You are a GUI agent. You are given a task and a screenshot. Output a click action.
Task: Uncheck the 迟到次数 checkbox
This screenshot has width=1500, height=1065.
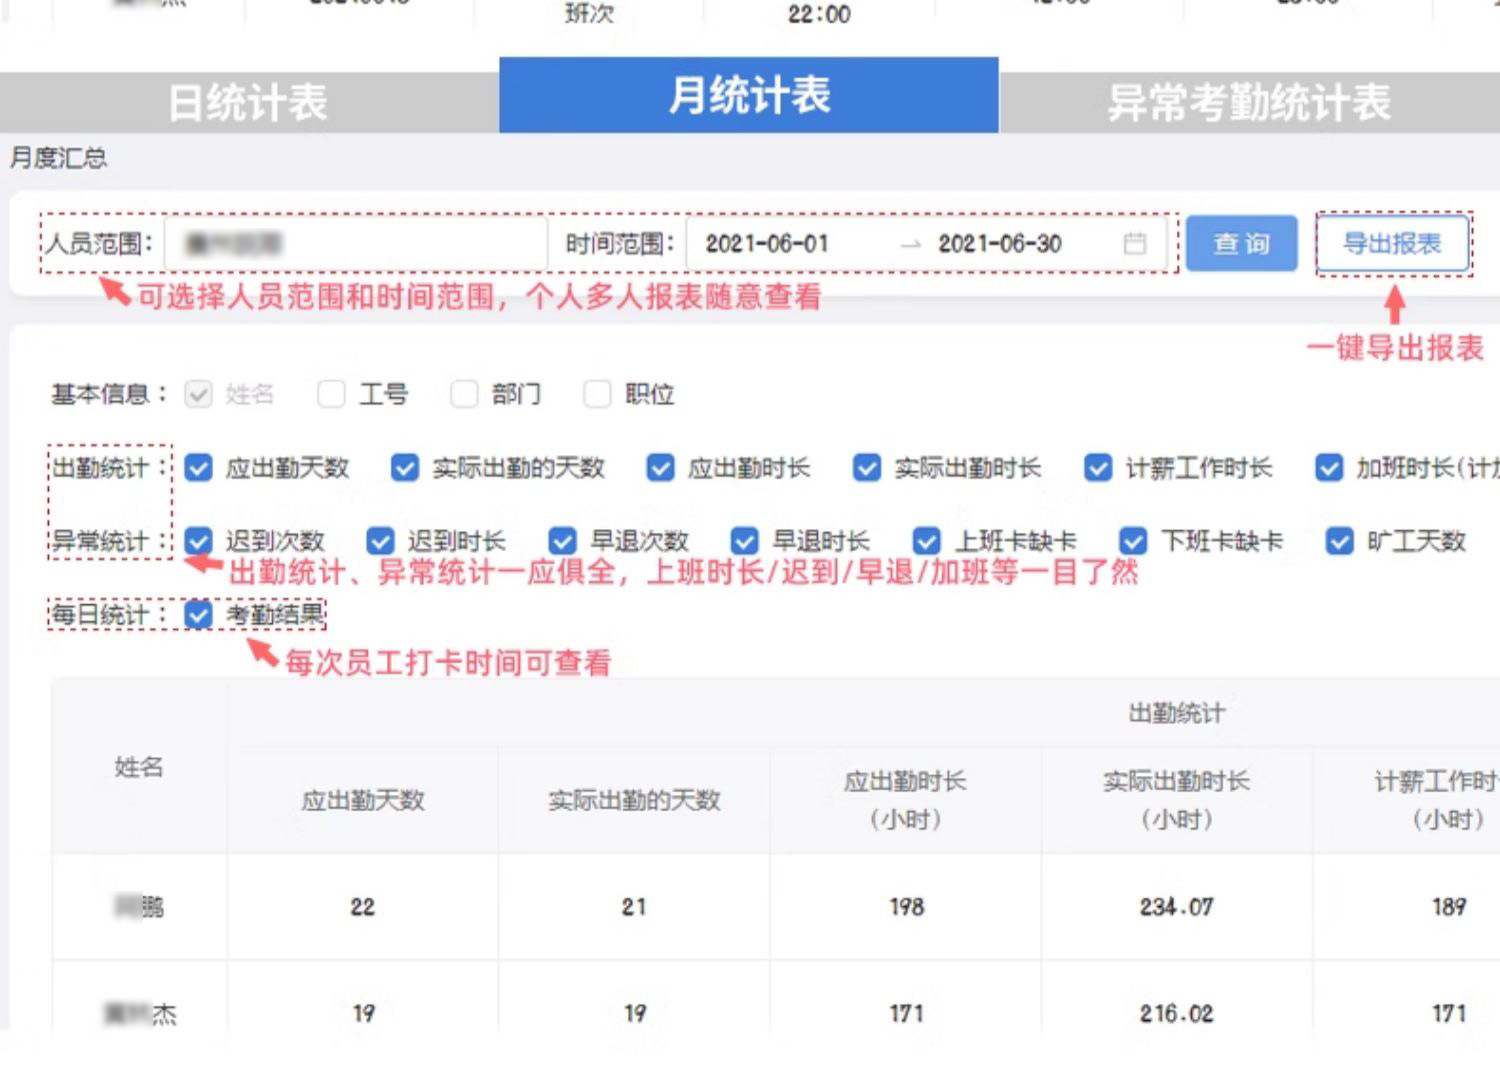coord(199,542)
